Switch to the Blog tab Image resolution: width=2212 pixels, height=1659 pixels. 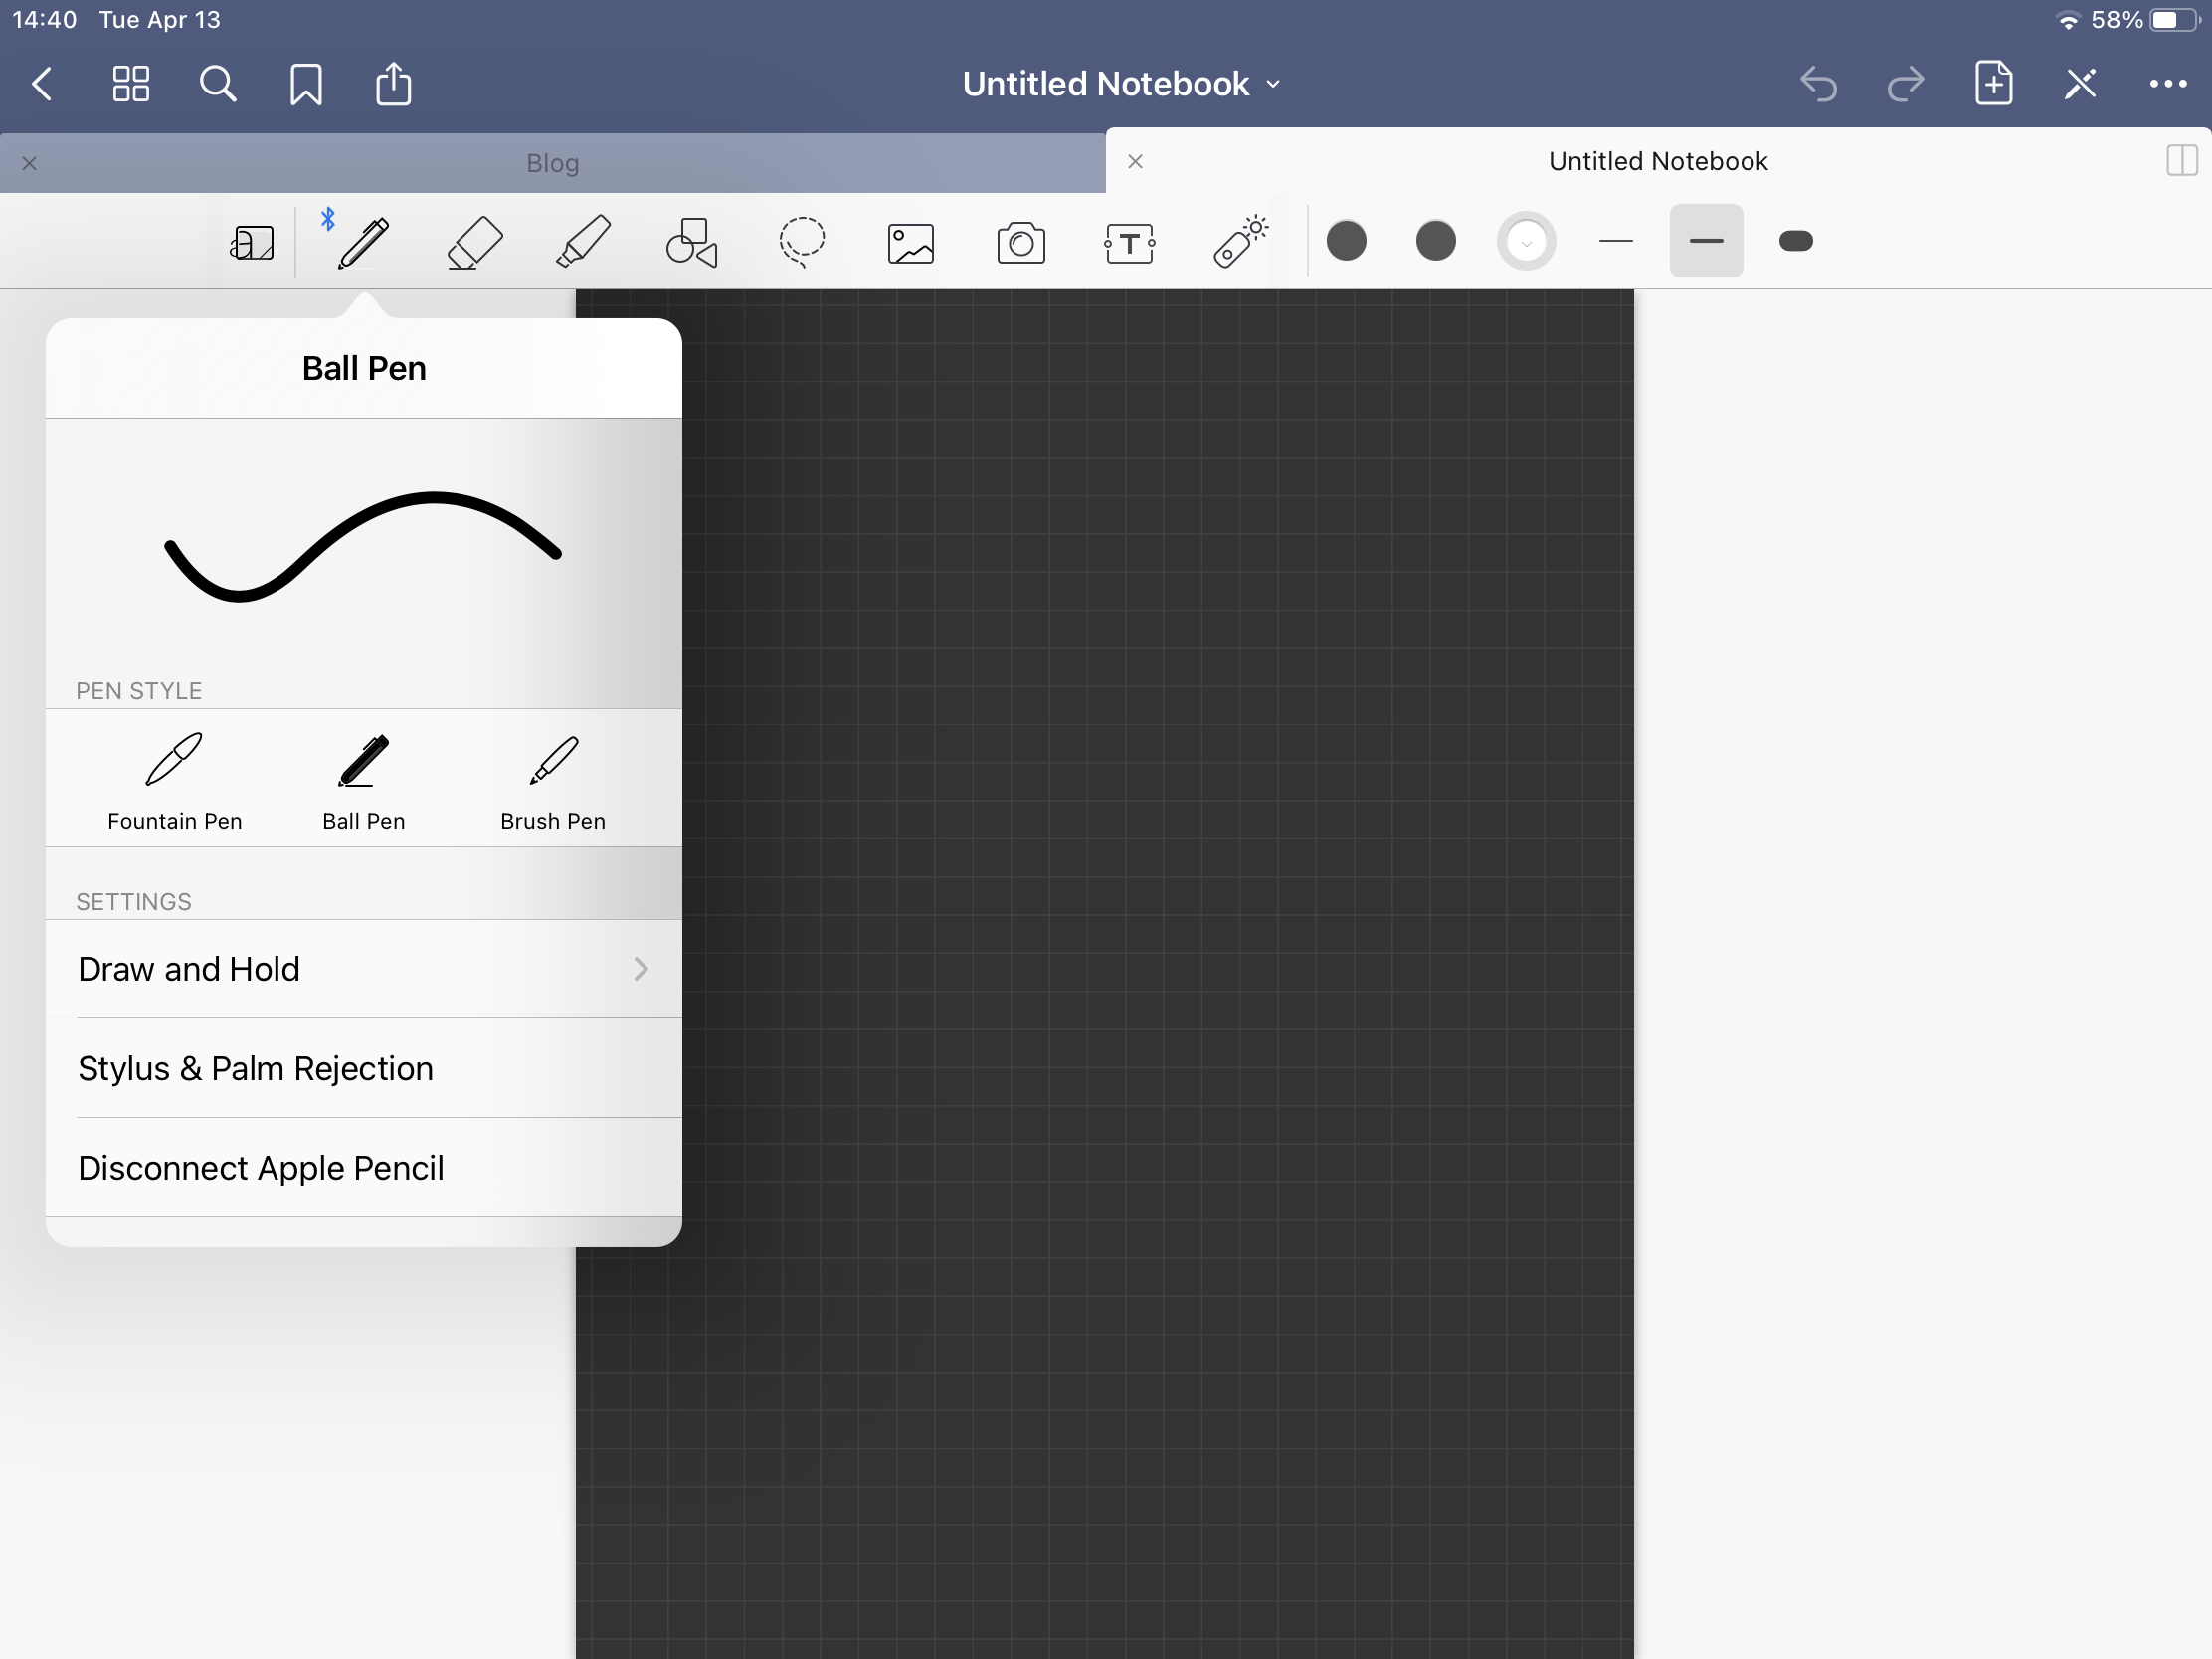pos(552,163)
